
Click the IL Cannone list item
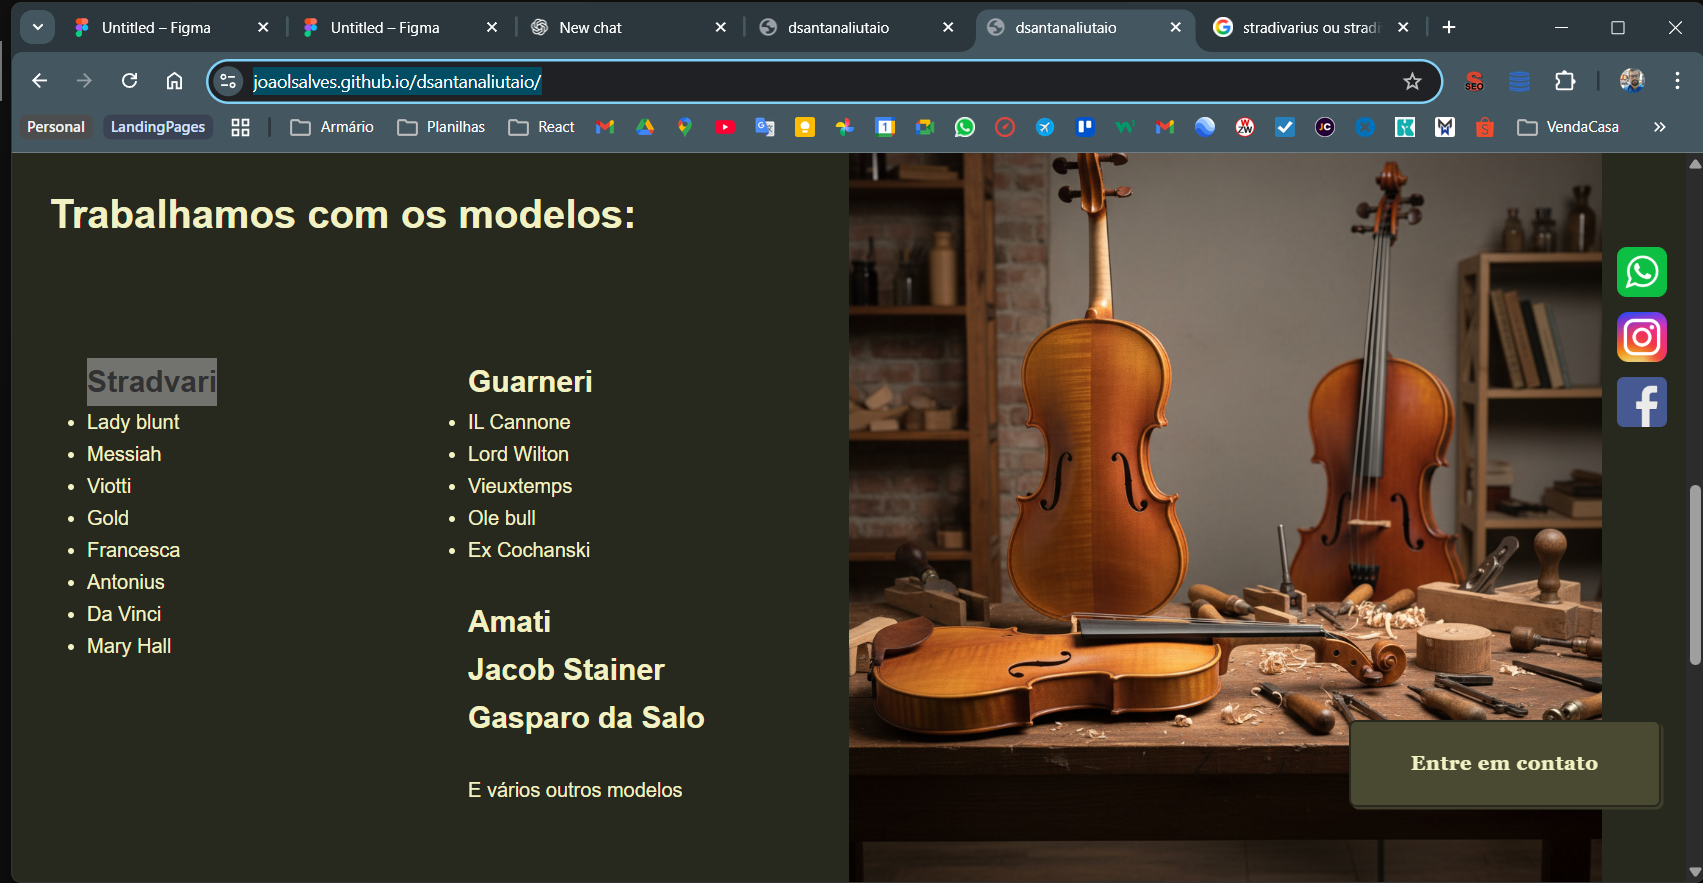(x=519, y=422)
